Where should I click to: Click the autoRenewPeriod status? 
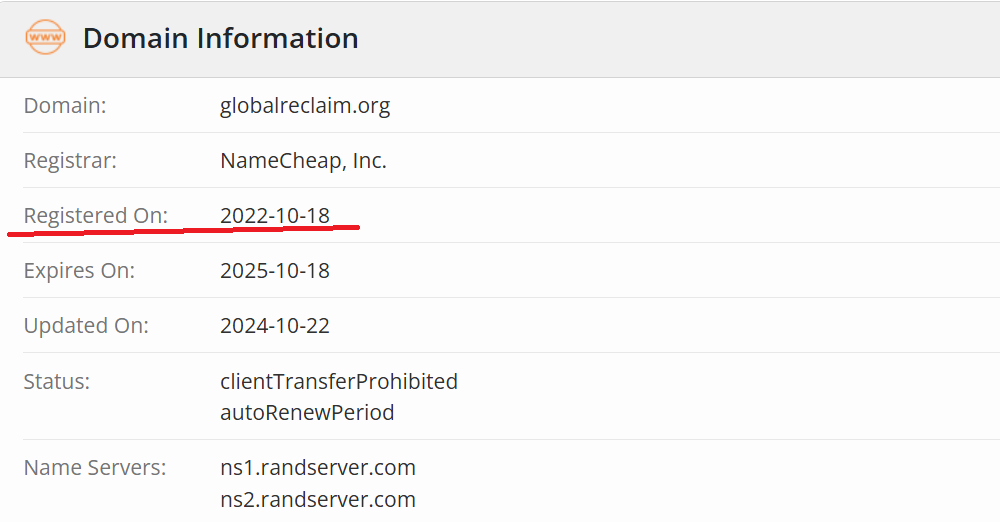(x=307, y=412)
